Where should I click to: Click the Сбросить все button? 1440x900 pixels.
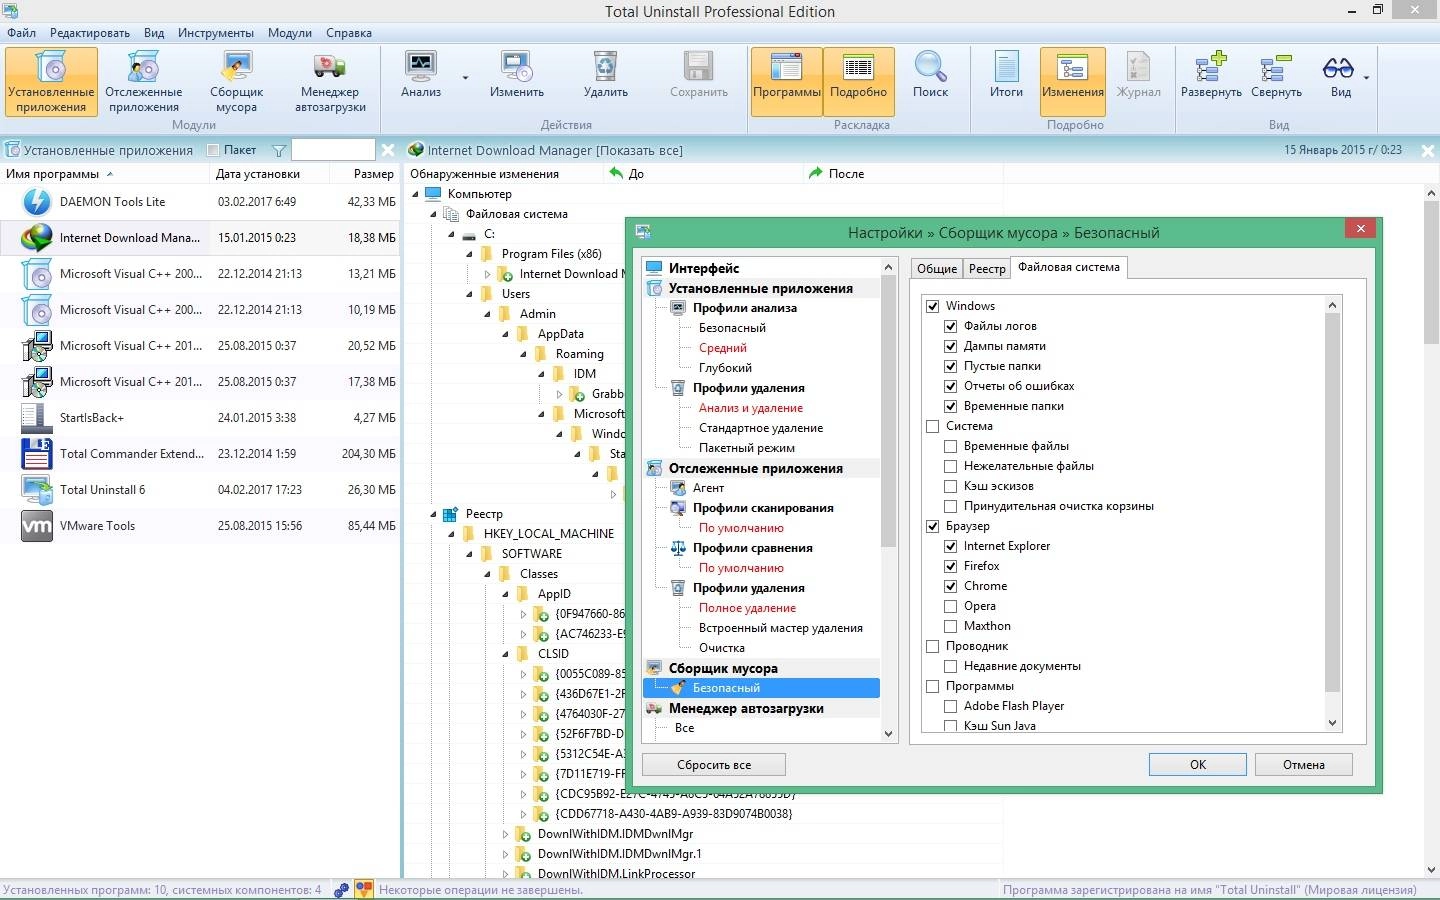714,765
